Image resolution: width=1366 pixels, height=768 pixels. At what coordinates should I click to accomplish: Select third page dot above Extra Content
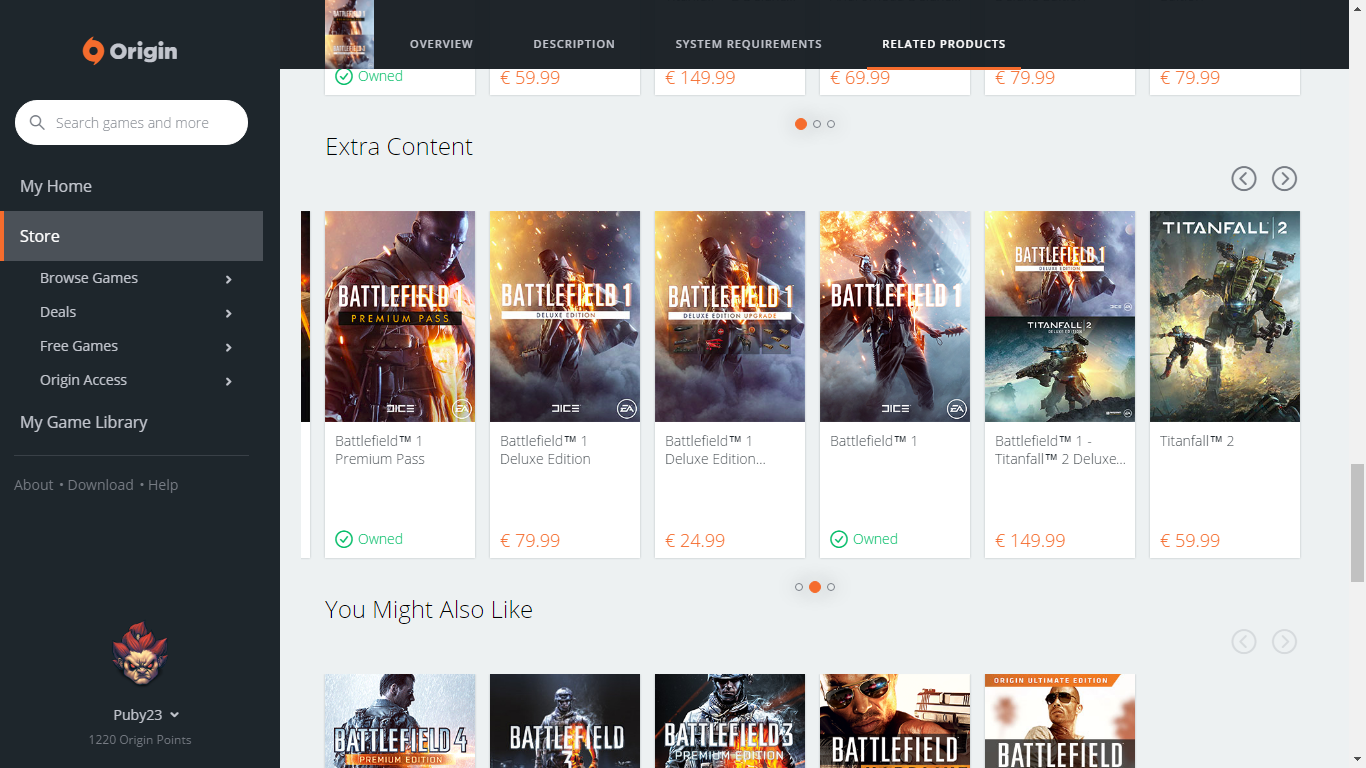[x=831, y=124]
